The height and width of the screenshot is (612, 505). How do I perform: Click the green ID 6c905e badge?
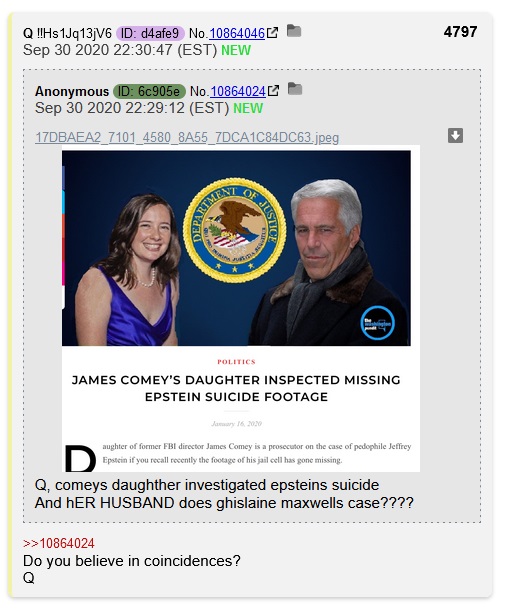tap(149, 91)
